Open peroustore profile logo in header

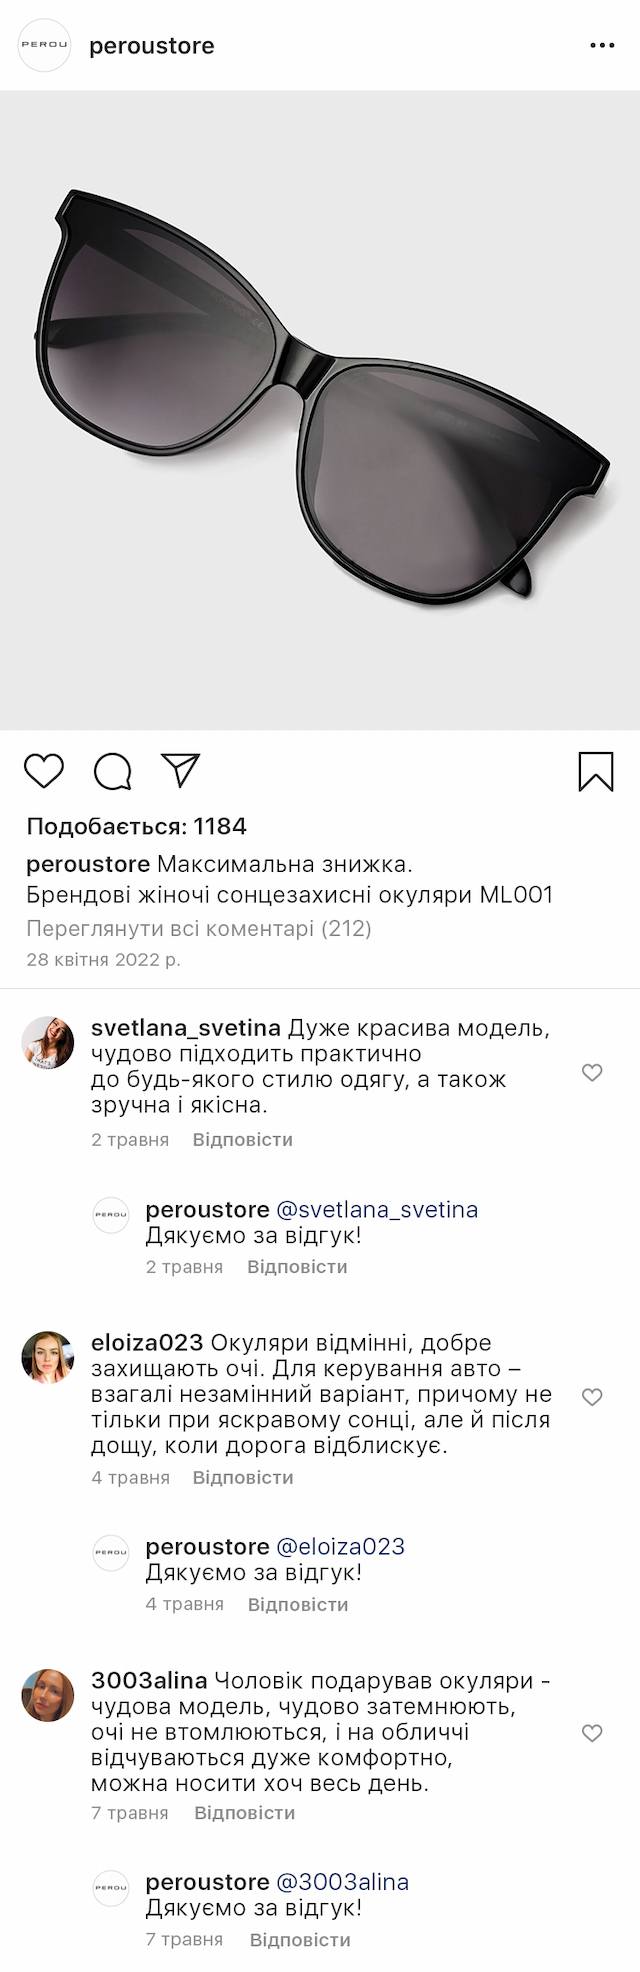[45, 46]
